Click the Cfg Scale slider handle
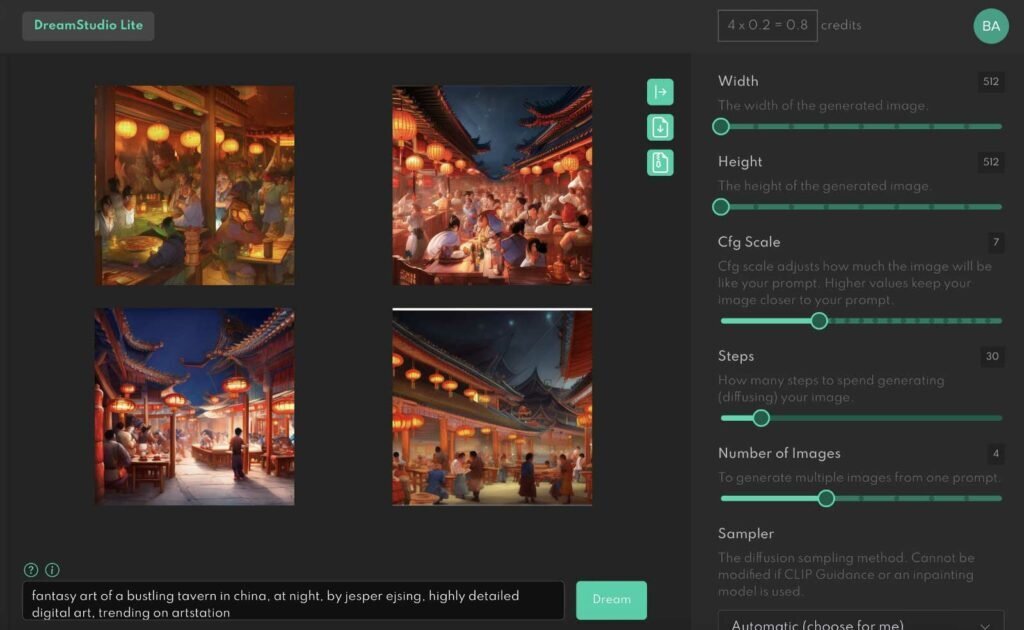Screen dimensions: 1024x630 [x=819, y=321]
